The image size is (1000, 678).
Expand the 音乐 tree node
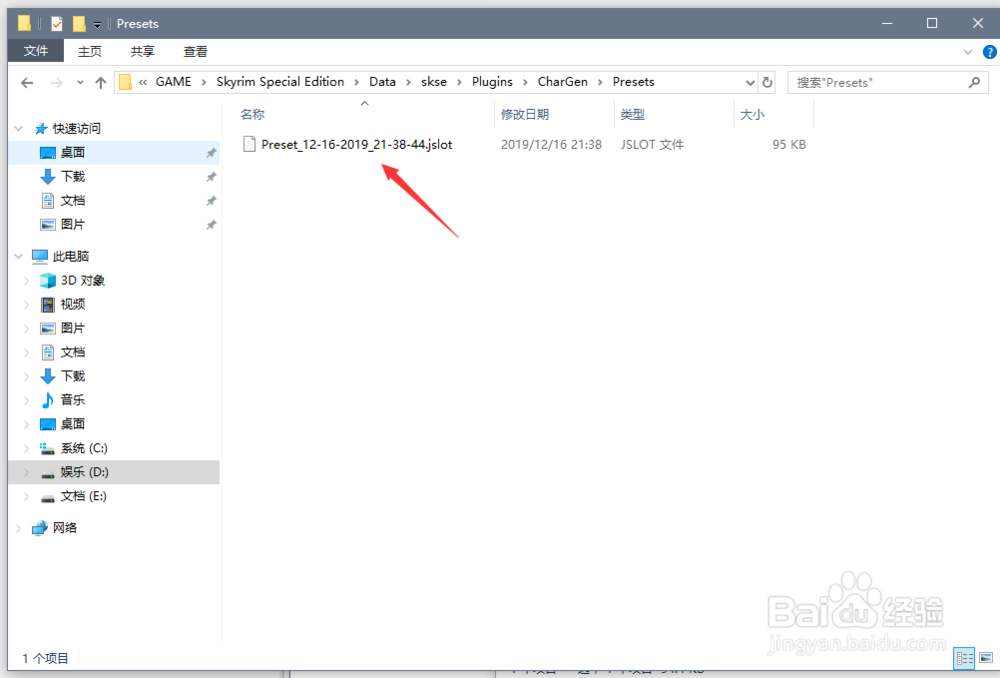(27, 400)
